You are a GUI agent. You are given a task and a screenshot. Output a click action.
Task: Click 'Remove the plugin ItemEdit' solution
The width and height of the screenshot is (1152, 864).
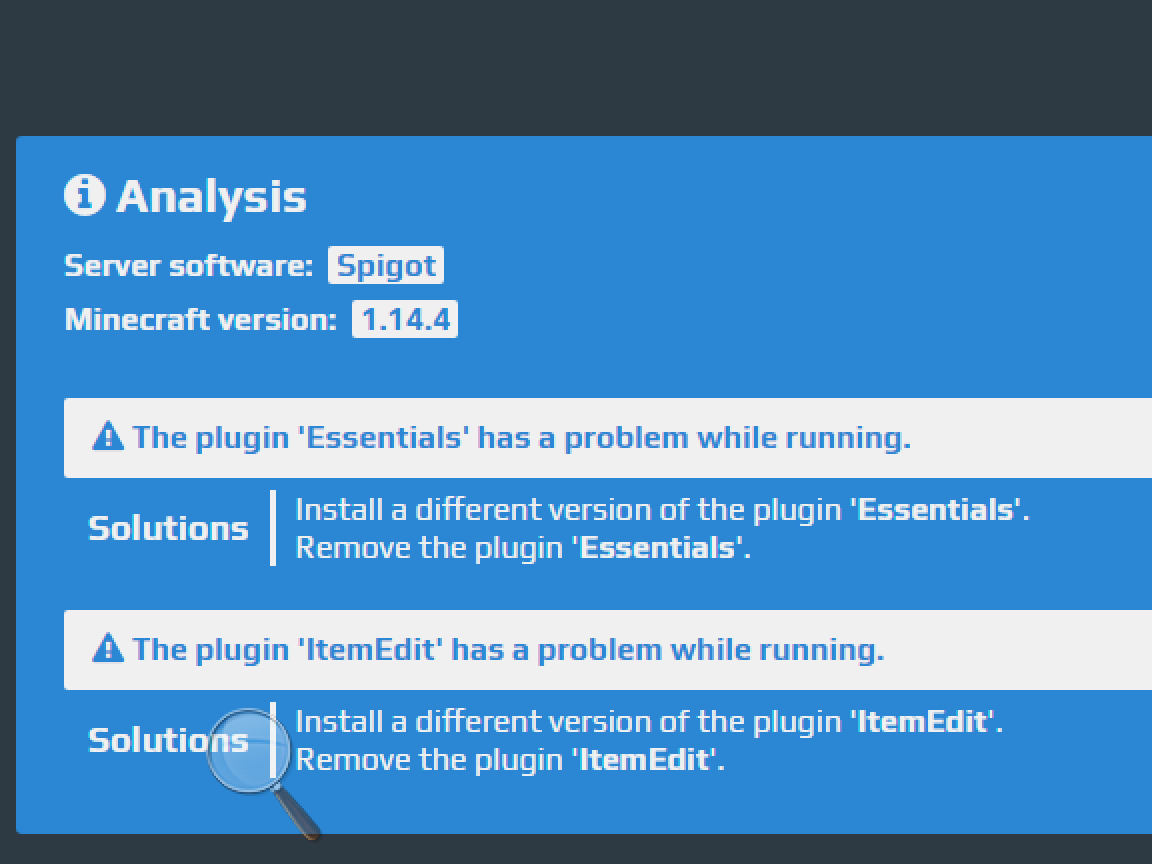(510, 759)
